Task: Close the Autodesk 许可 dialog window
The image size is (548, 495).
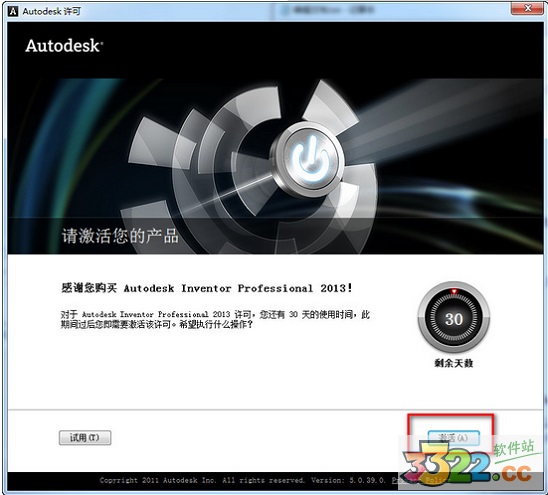Action: [528, 8]
